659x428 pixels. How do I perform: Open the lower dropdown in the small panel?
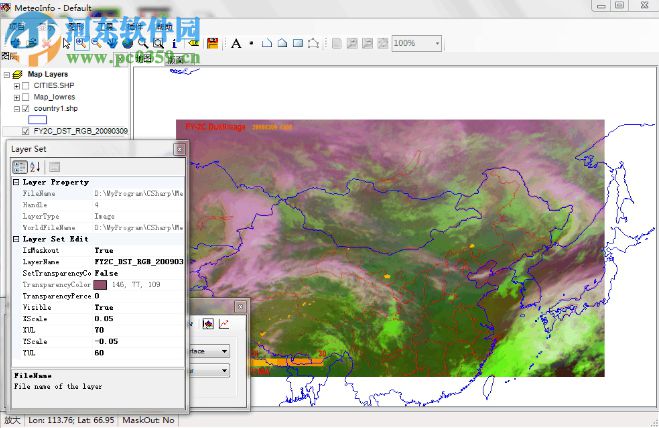coord(224,370)
